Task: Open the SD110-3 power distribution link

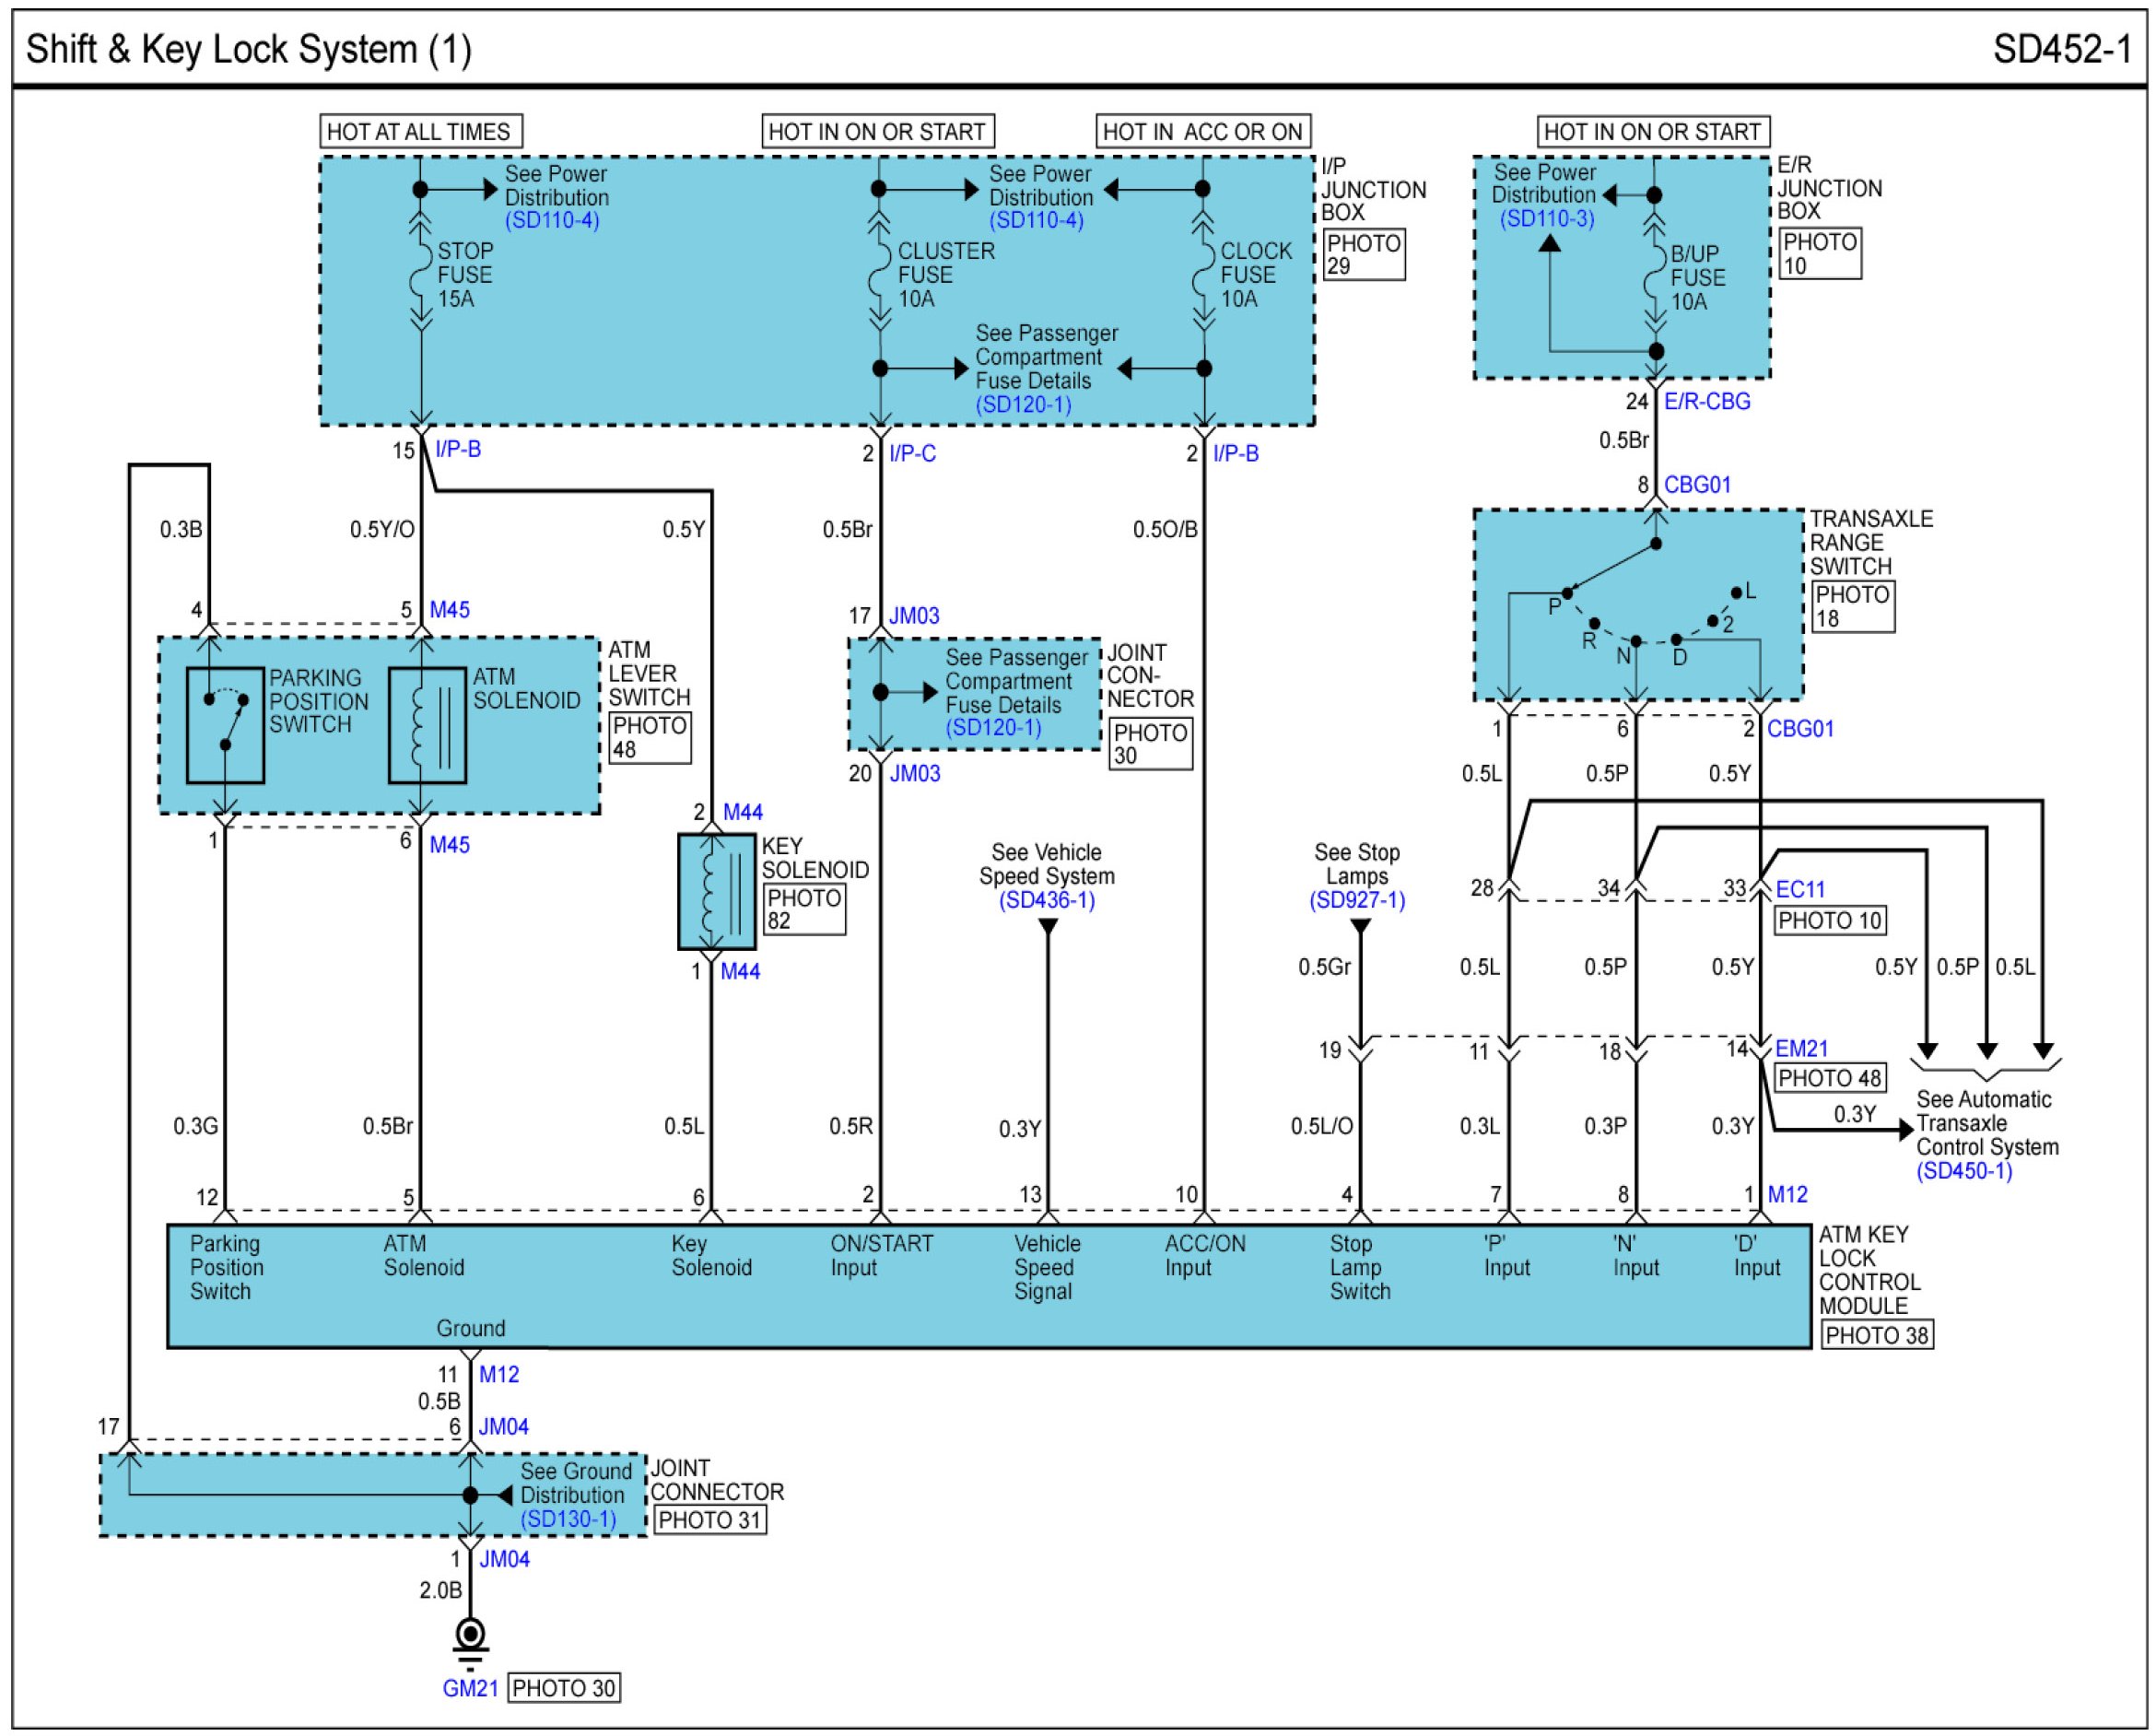Action: coord(1546,219)
